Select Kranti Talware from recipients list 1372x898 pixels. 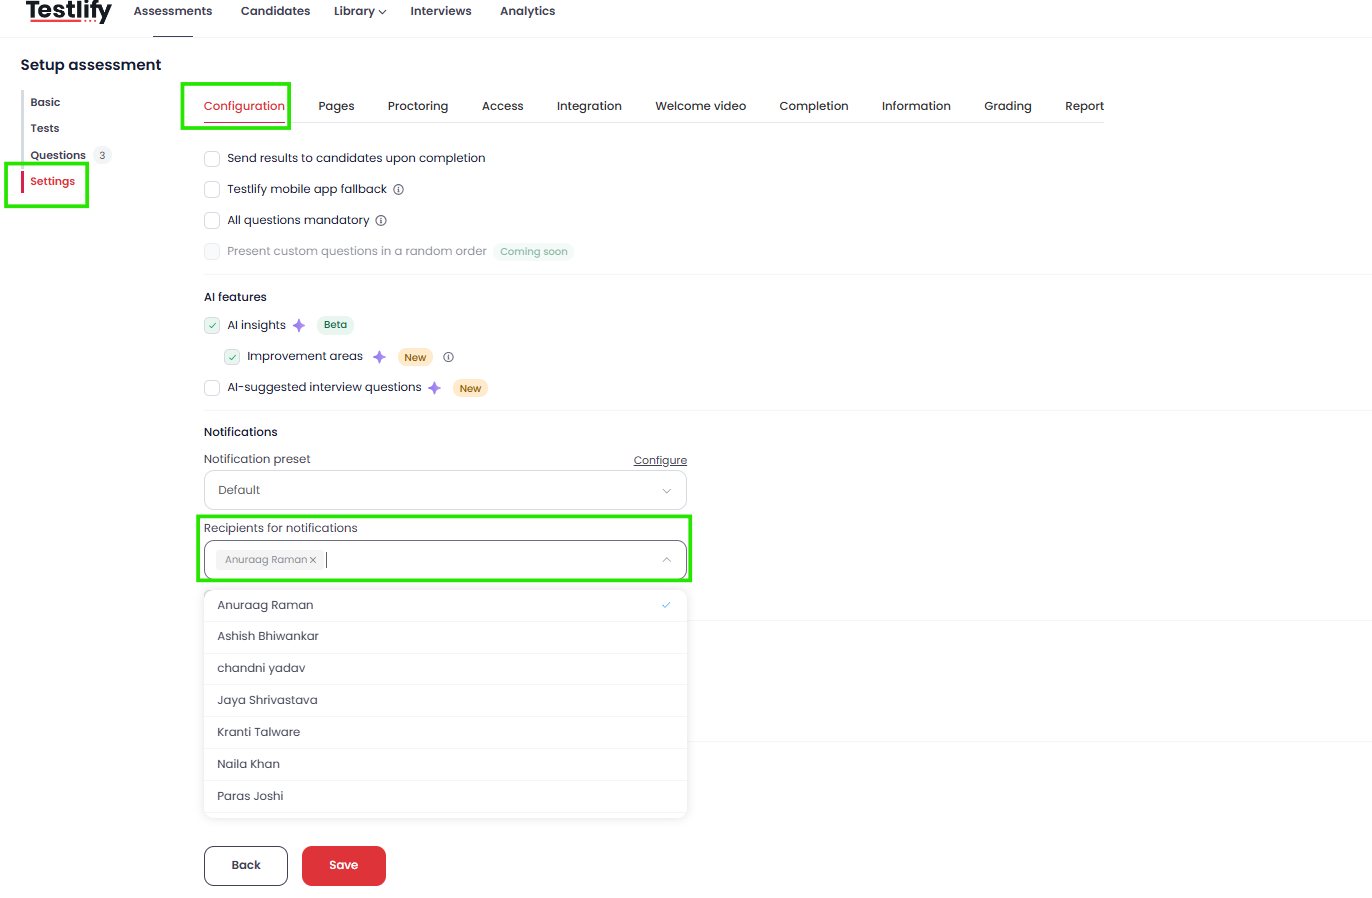point(445,733)
